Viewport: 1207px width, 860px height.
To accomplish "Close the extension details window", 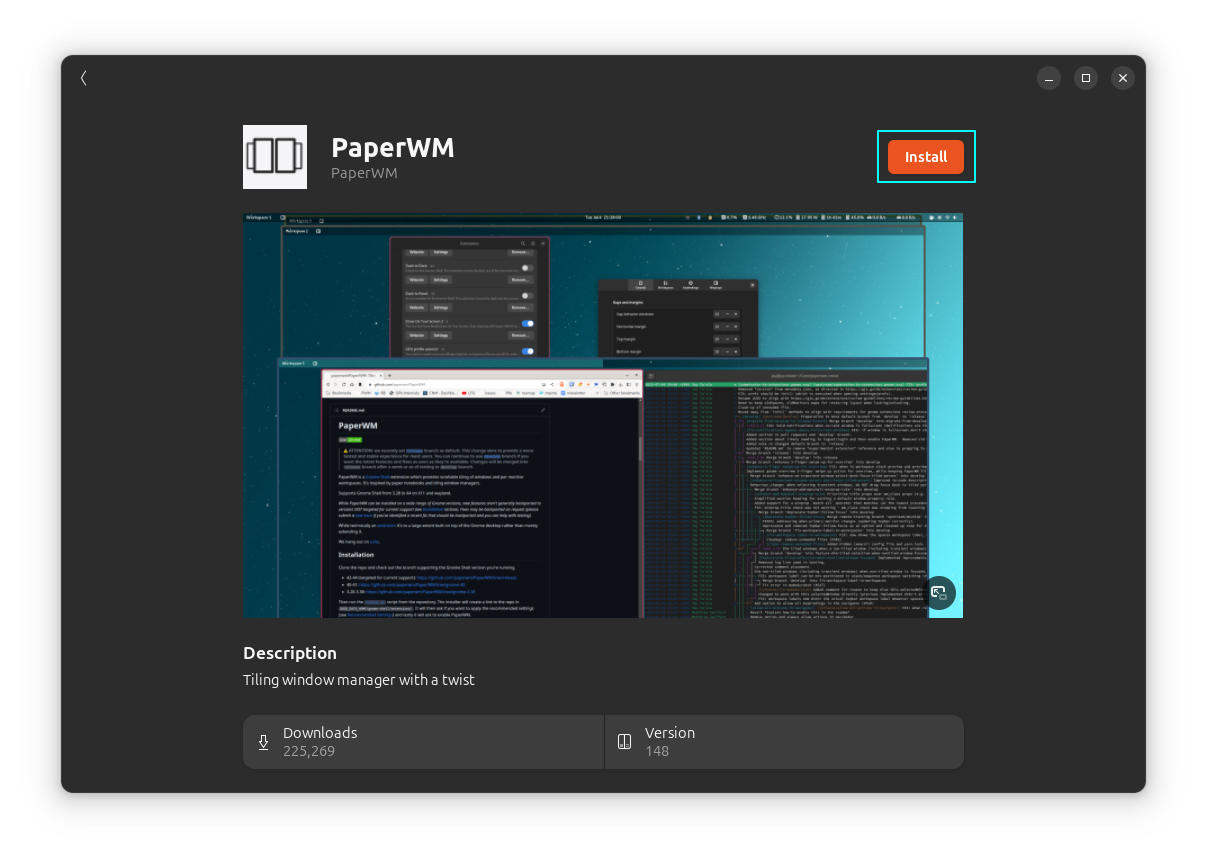I will click(x=1123, y=78).
